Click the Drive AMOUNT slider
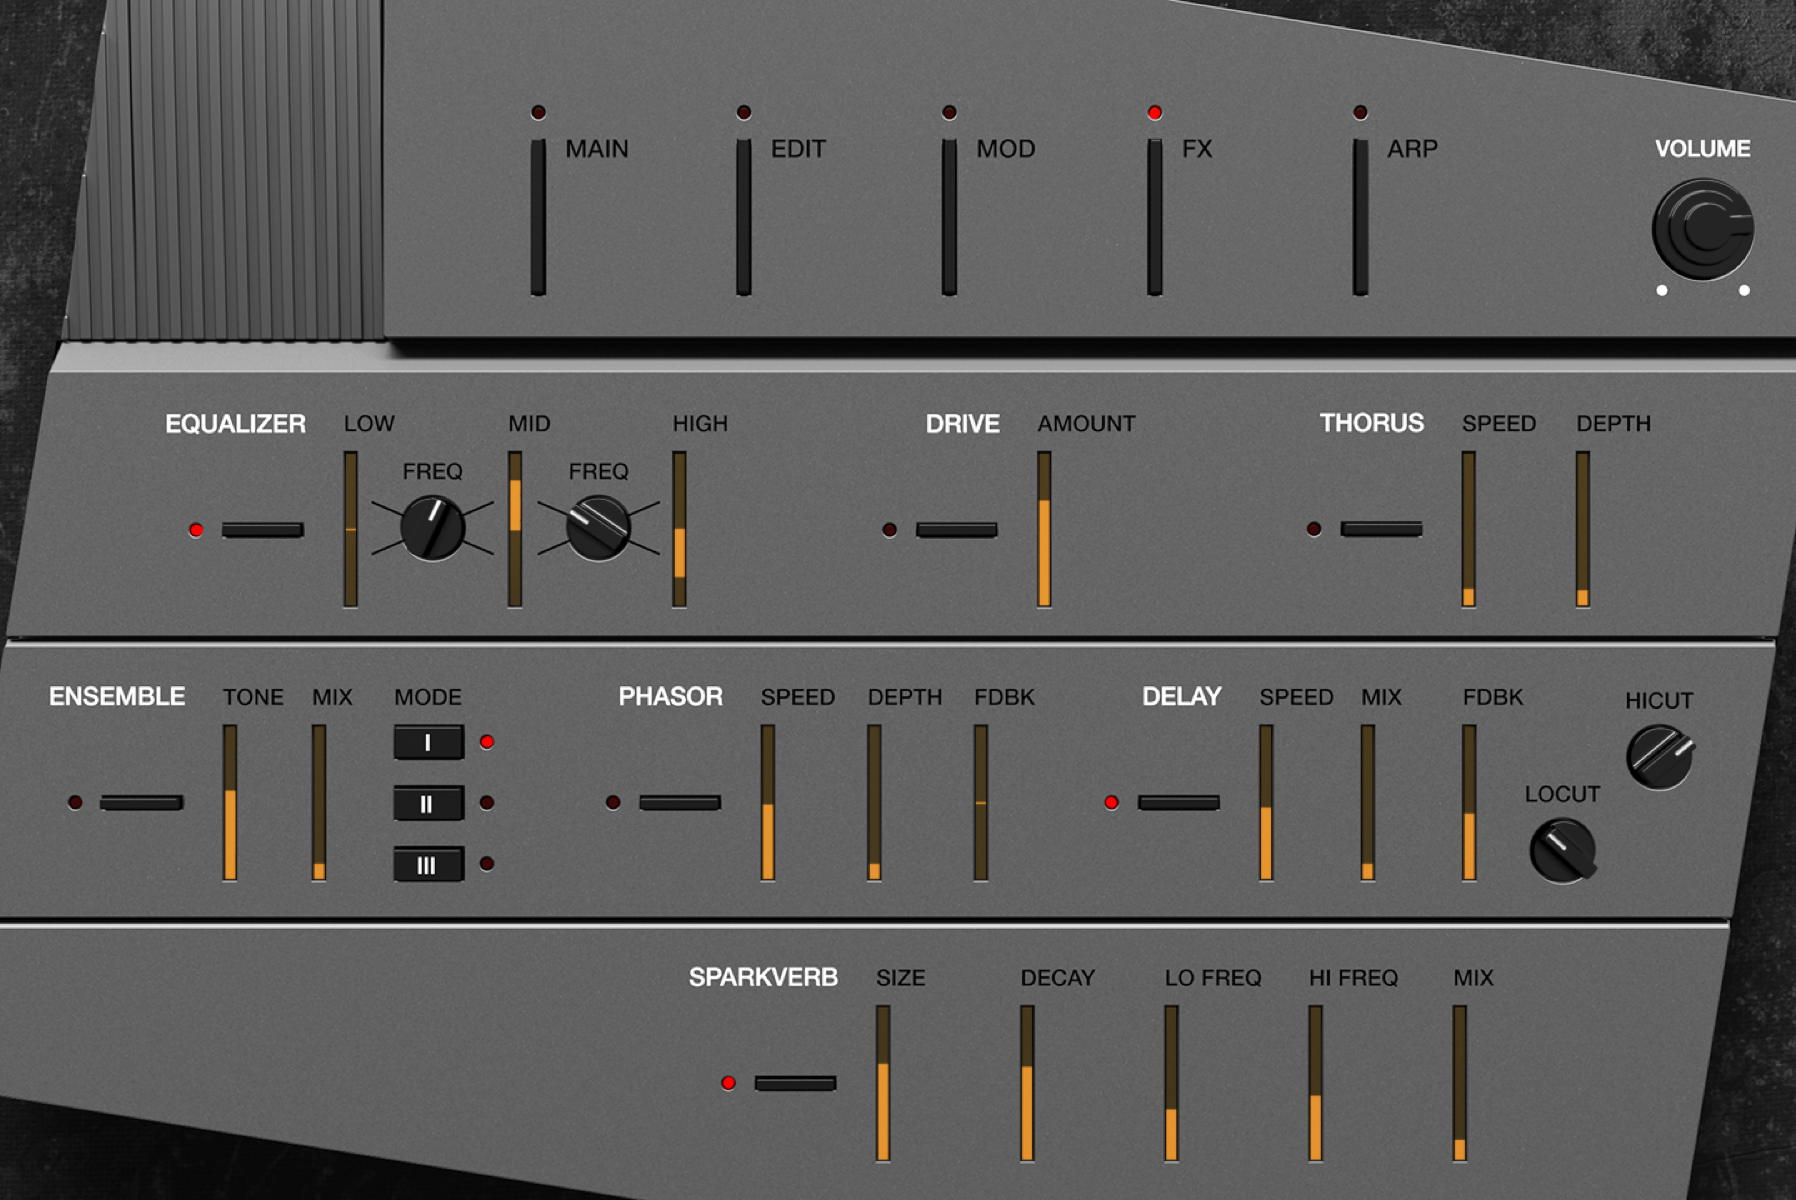The height and width of the screenshot is (1200, 1796). (x=1043, y=530)
